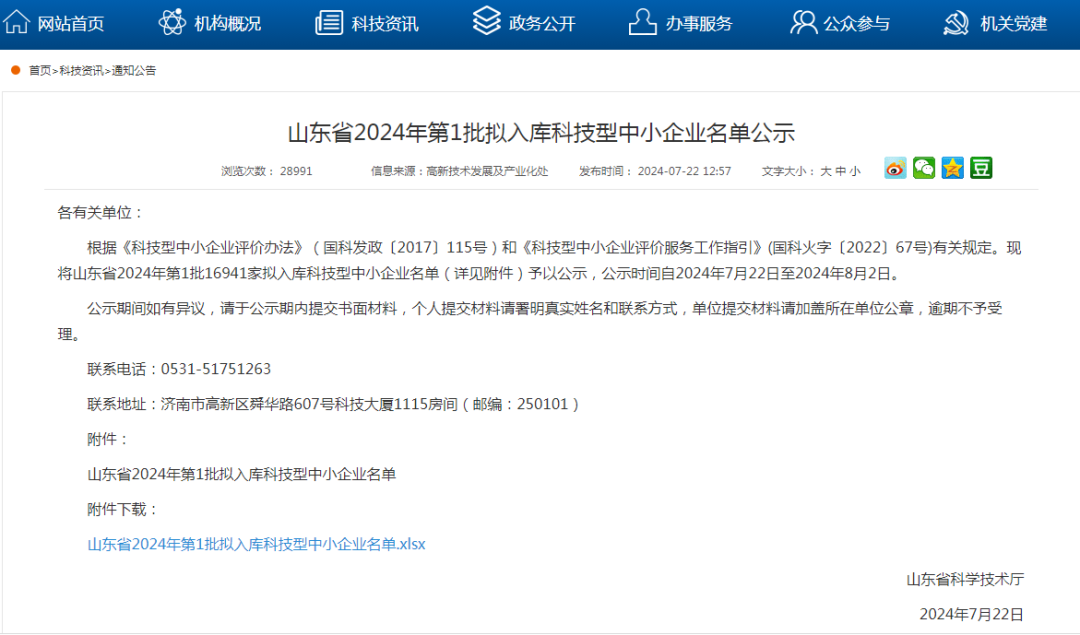This screenshot has height=635, width=1080.
Task: Set the text size to 小
Action: click(856, 170)
